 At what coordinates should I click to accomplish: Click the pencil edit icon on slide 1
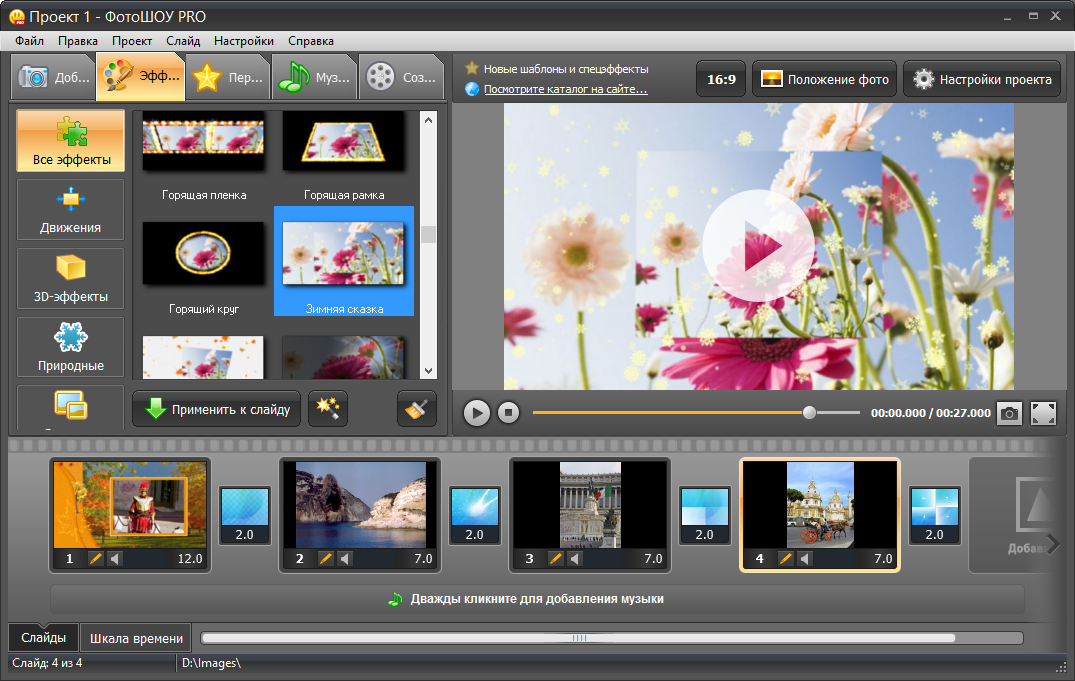pyautogui.click(x=96, y=559)
